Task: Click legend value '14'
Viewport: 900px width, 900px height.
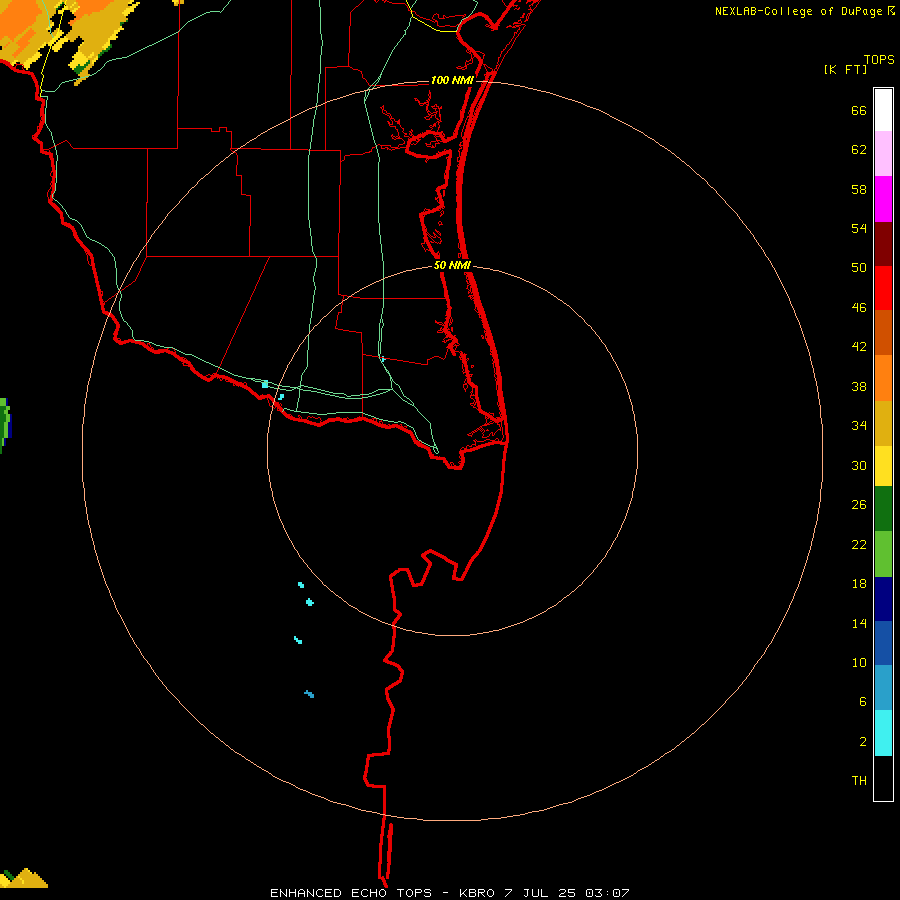Action: [x=859, y=623]
